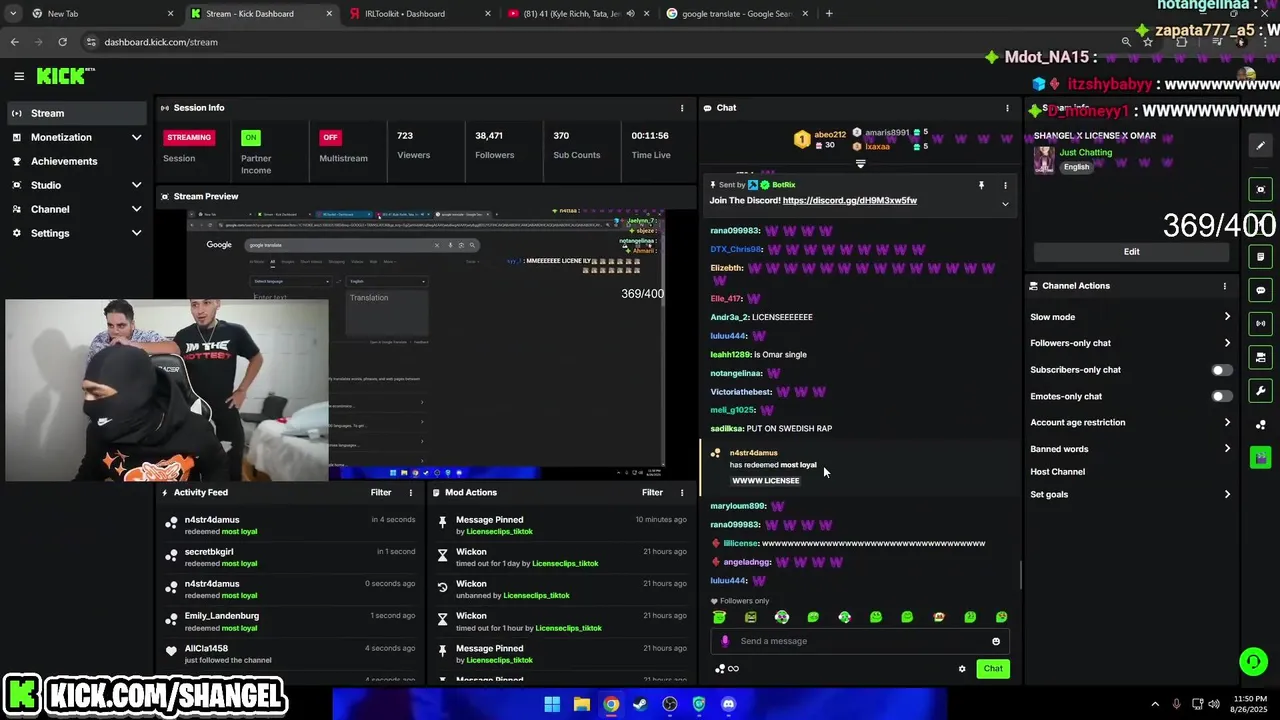
Task: Open Account age restriction options
Action: tap(1227, 422)
